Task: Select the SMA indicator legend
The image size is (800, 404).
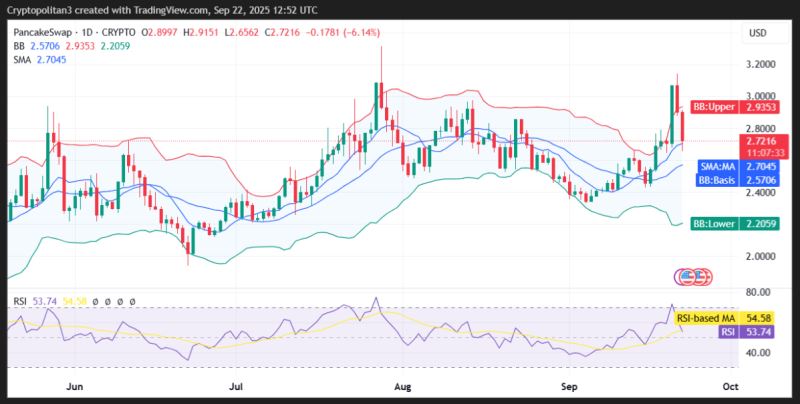Action: pyautogui.click(x=39, y=60)
